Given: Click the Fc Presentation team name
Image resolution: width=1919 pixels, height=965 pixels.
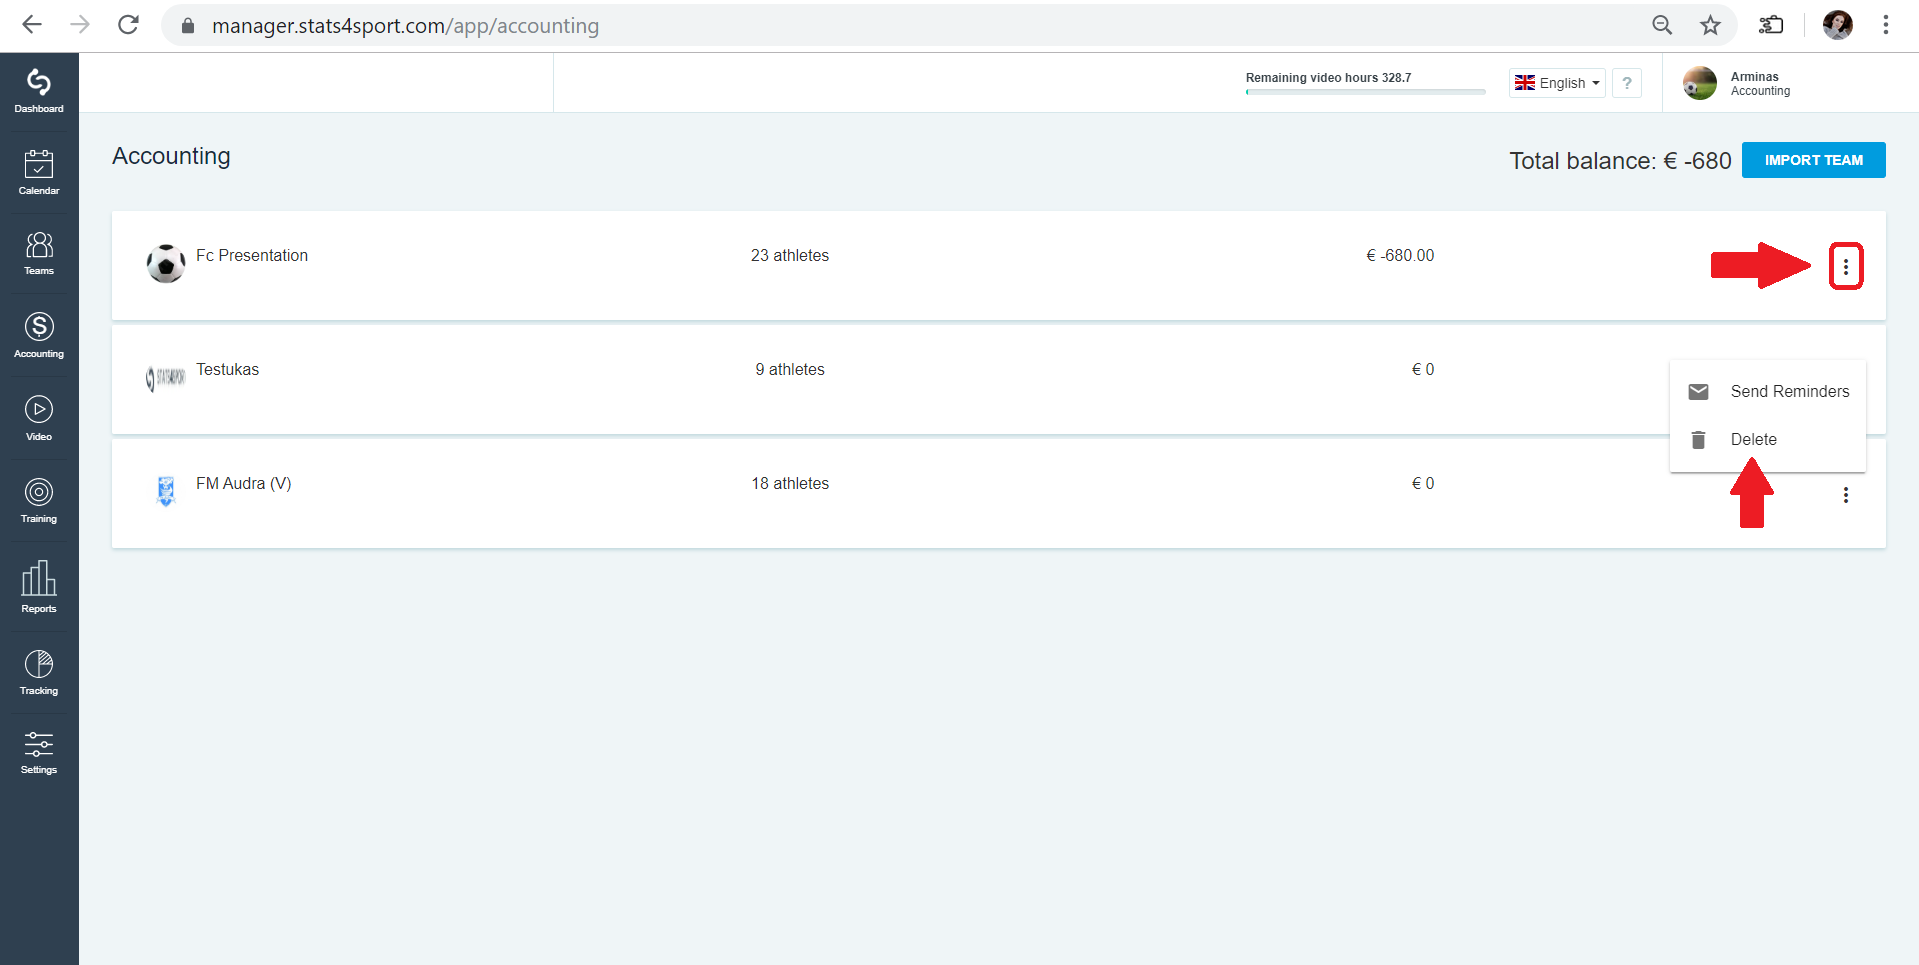Looking at the screenshot, I should click(252, 255).
